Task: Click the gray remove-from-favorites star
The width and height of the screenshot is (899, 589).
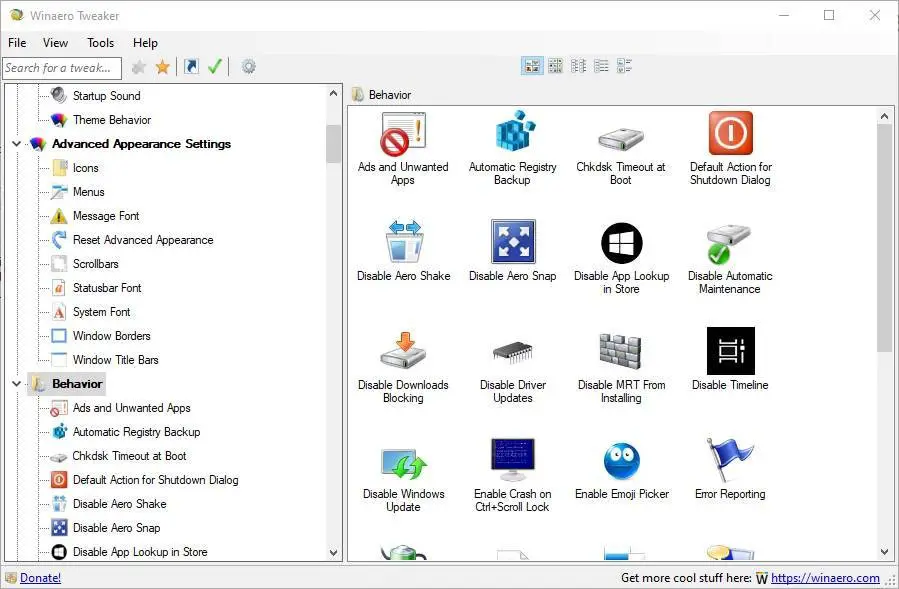Action: coord(138,67)
